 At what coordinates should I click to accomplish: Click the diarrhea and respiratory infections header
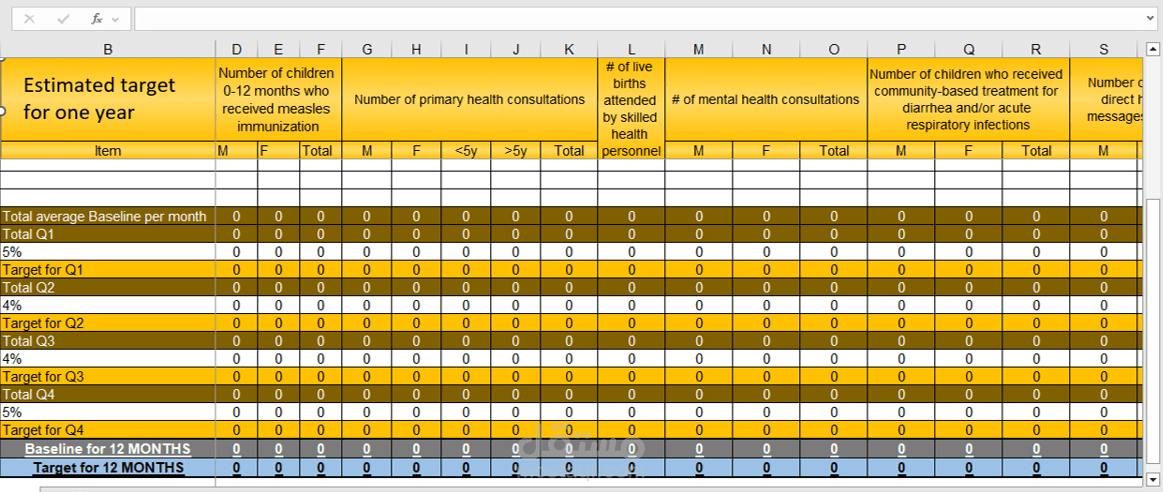pyautogui.click(x=969, y=99)
